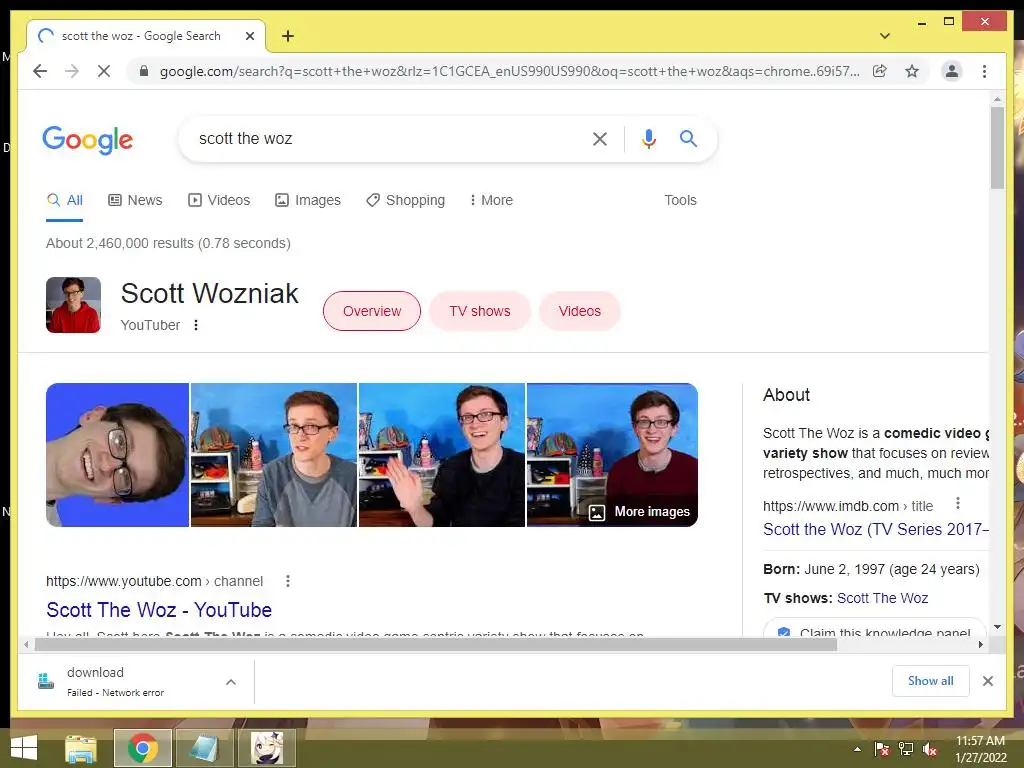Click the horizontal scrollbar left arrow
This screenshot has height=768, width=1024.
pyautogui.click(x=25, y=645)
